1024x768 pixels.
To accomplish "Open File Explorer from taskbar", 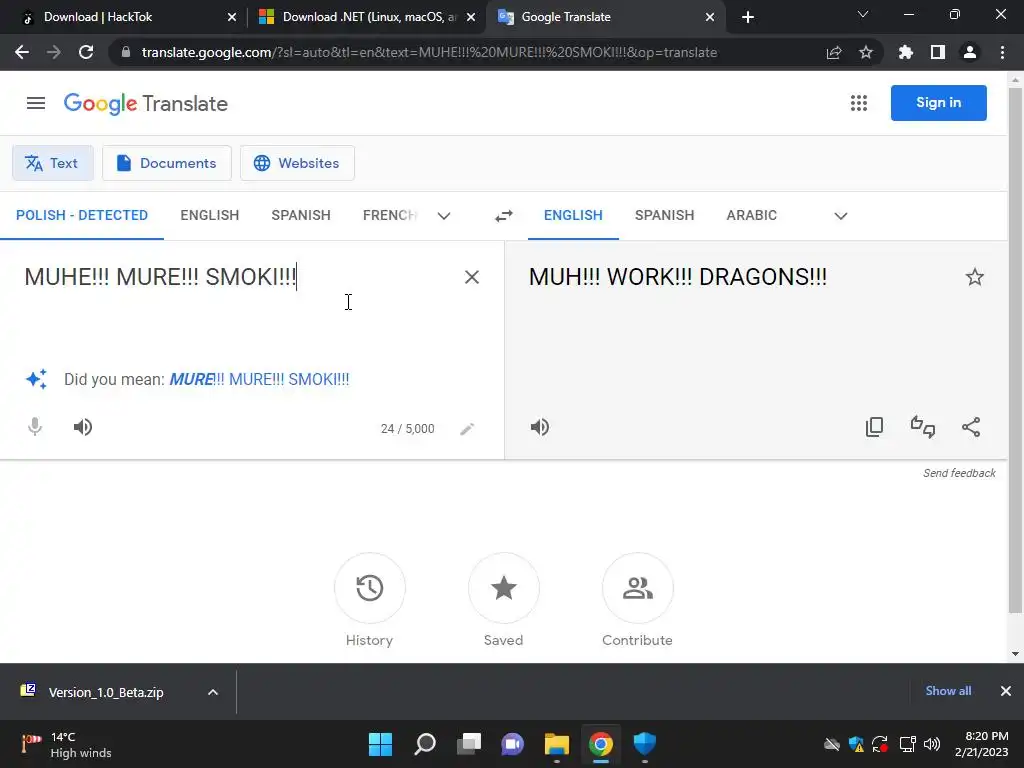I will [x=557, y=744].
